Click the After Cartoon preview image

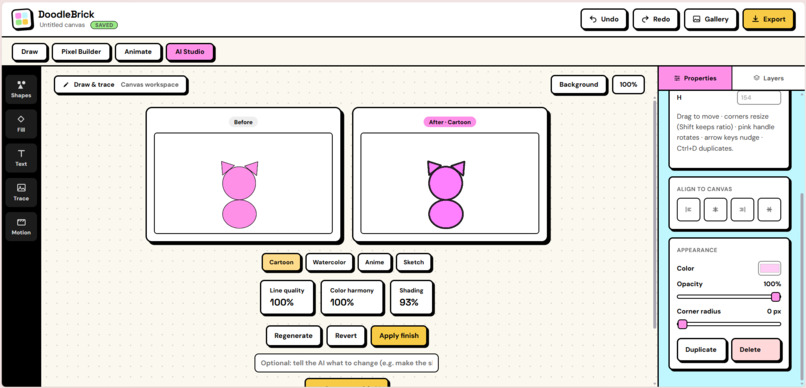[450, 183]
